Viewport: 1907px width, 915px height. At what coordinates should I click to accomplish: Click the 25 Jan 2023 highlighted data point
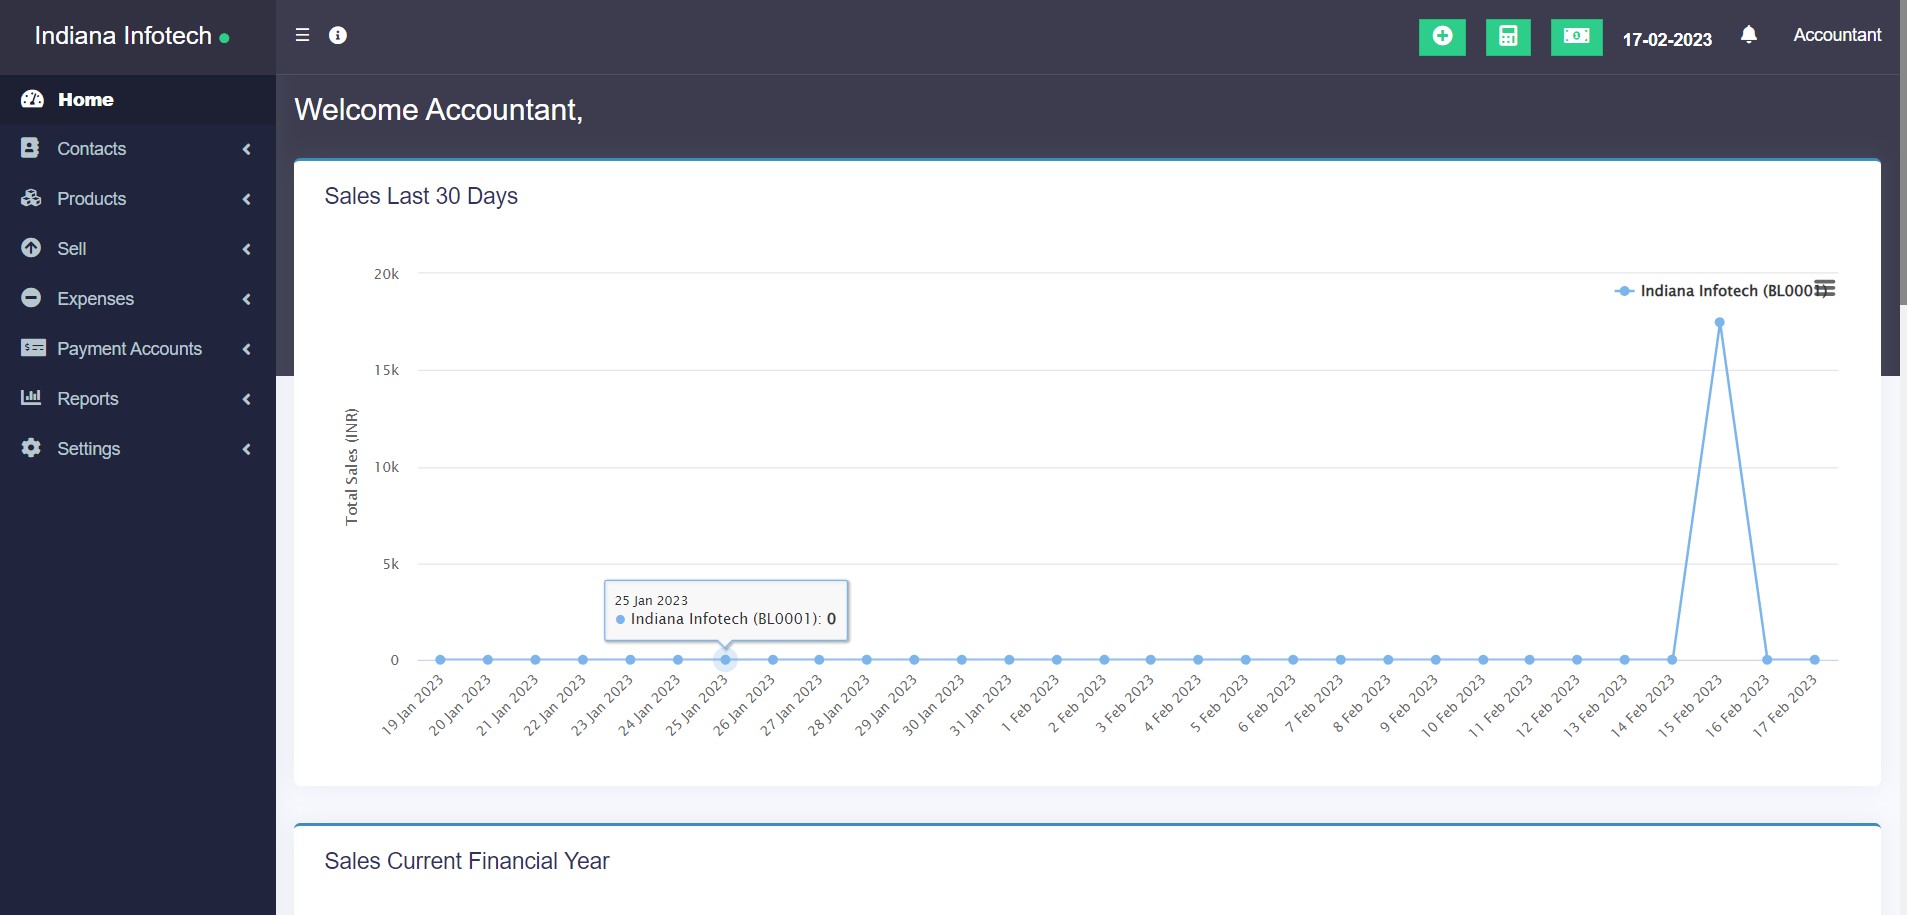click(725, 659)
